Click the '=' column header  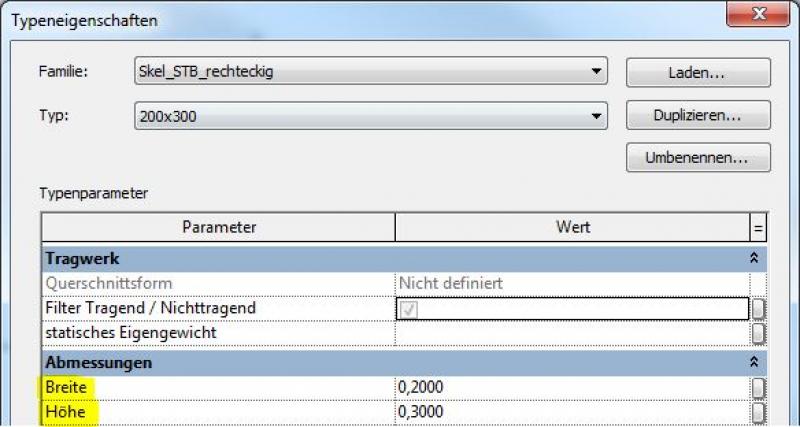(x=758, y=227)
